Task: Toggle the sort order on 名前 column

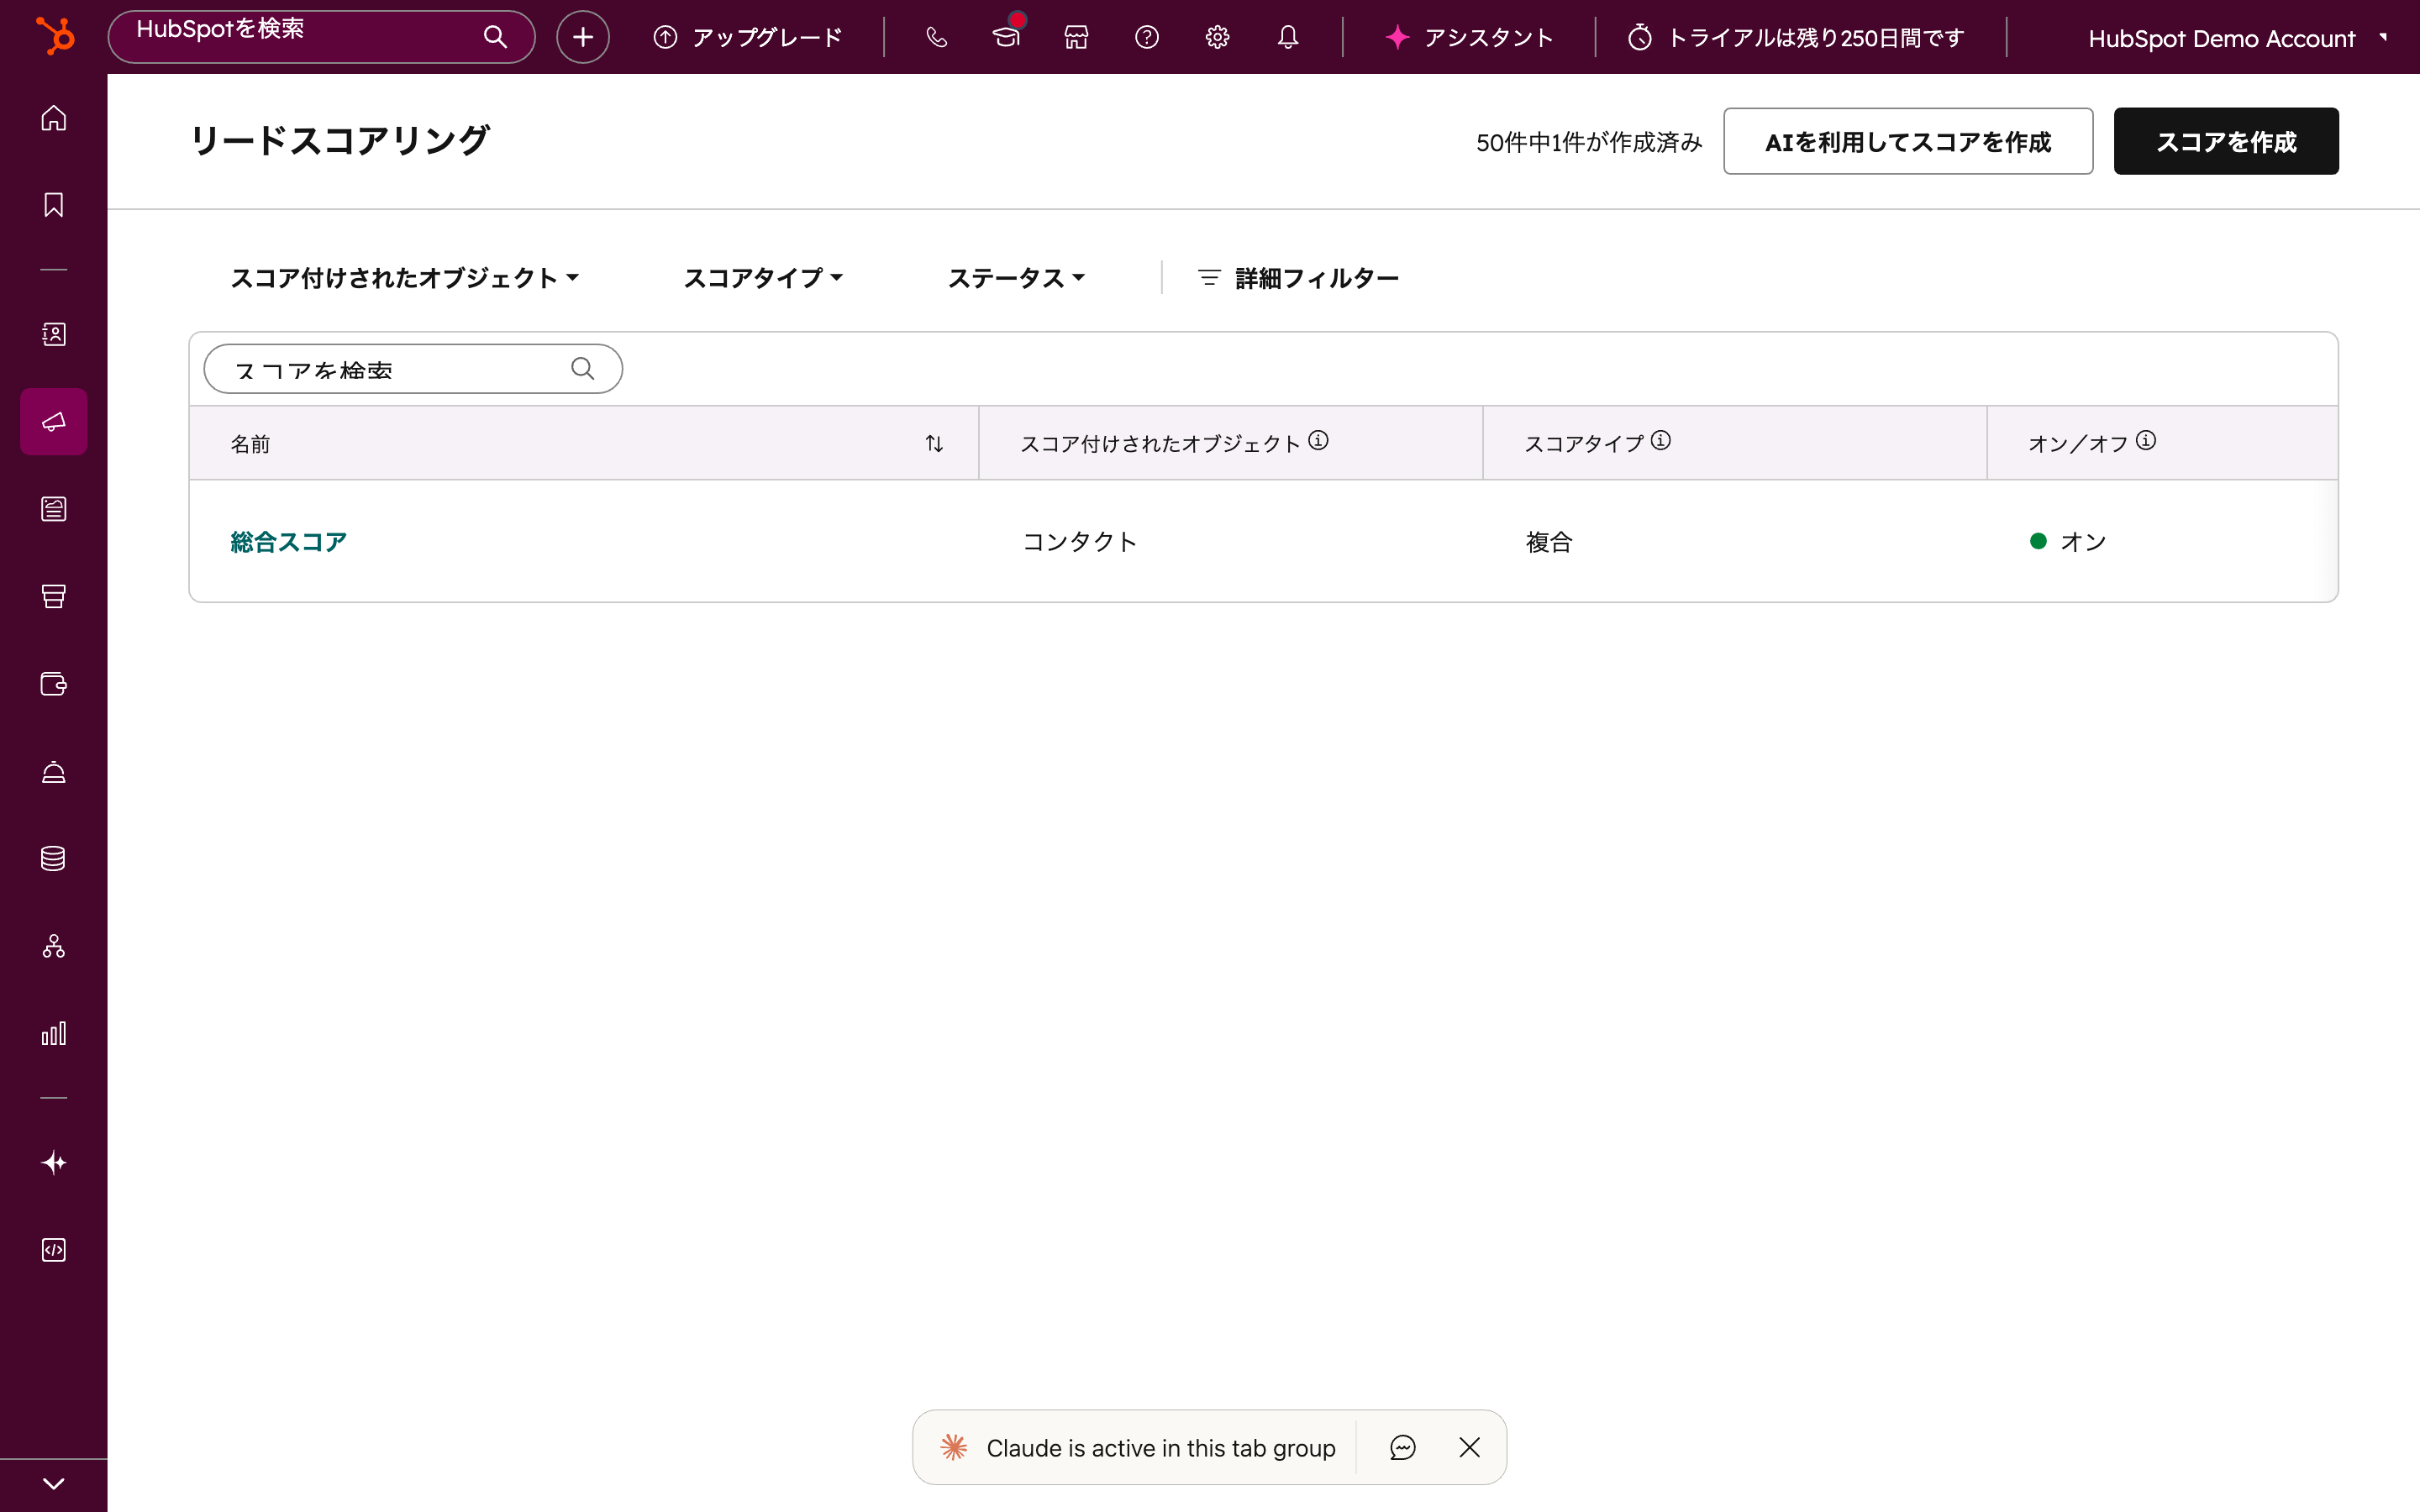Action: [934, 442]
